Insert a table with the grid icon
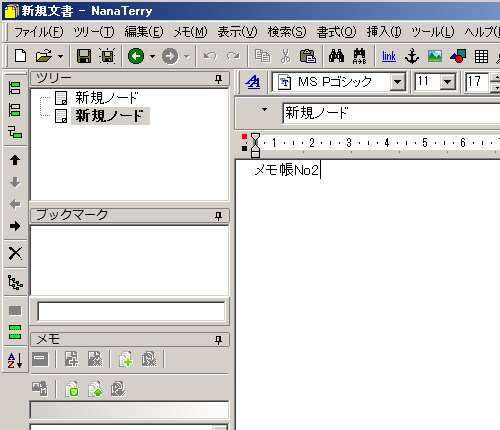 click(x=481, y=56)
